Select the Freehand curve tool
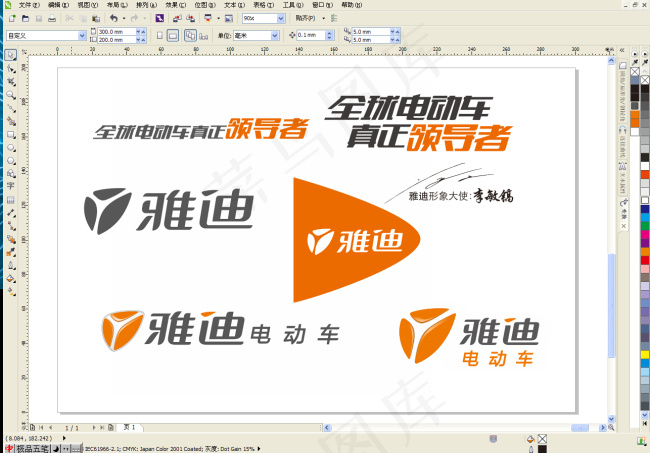 11,108
